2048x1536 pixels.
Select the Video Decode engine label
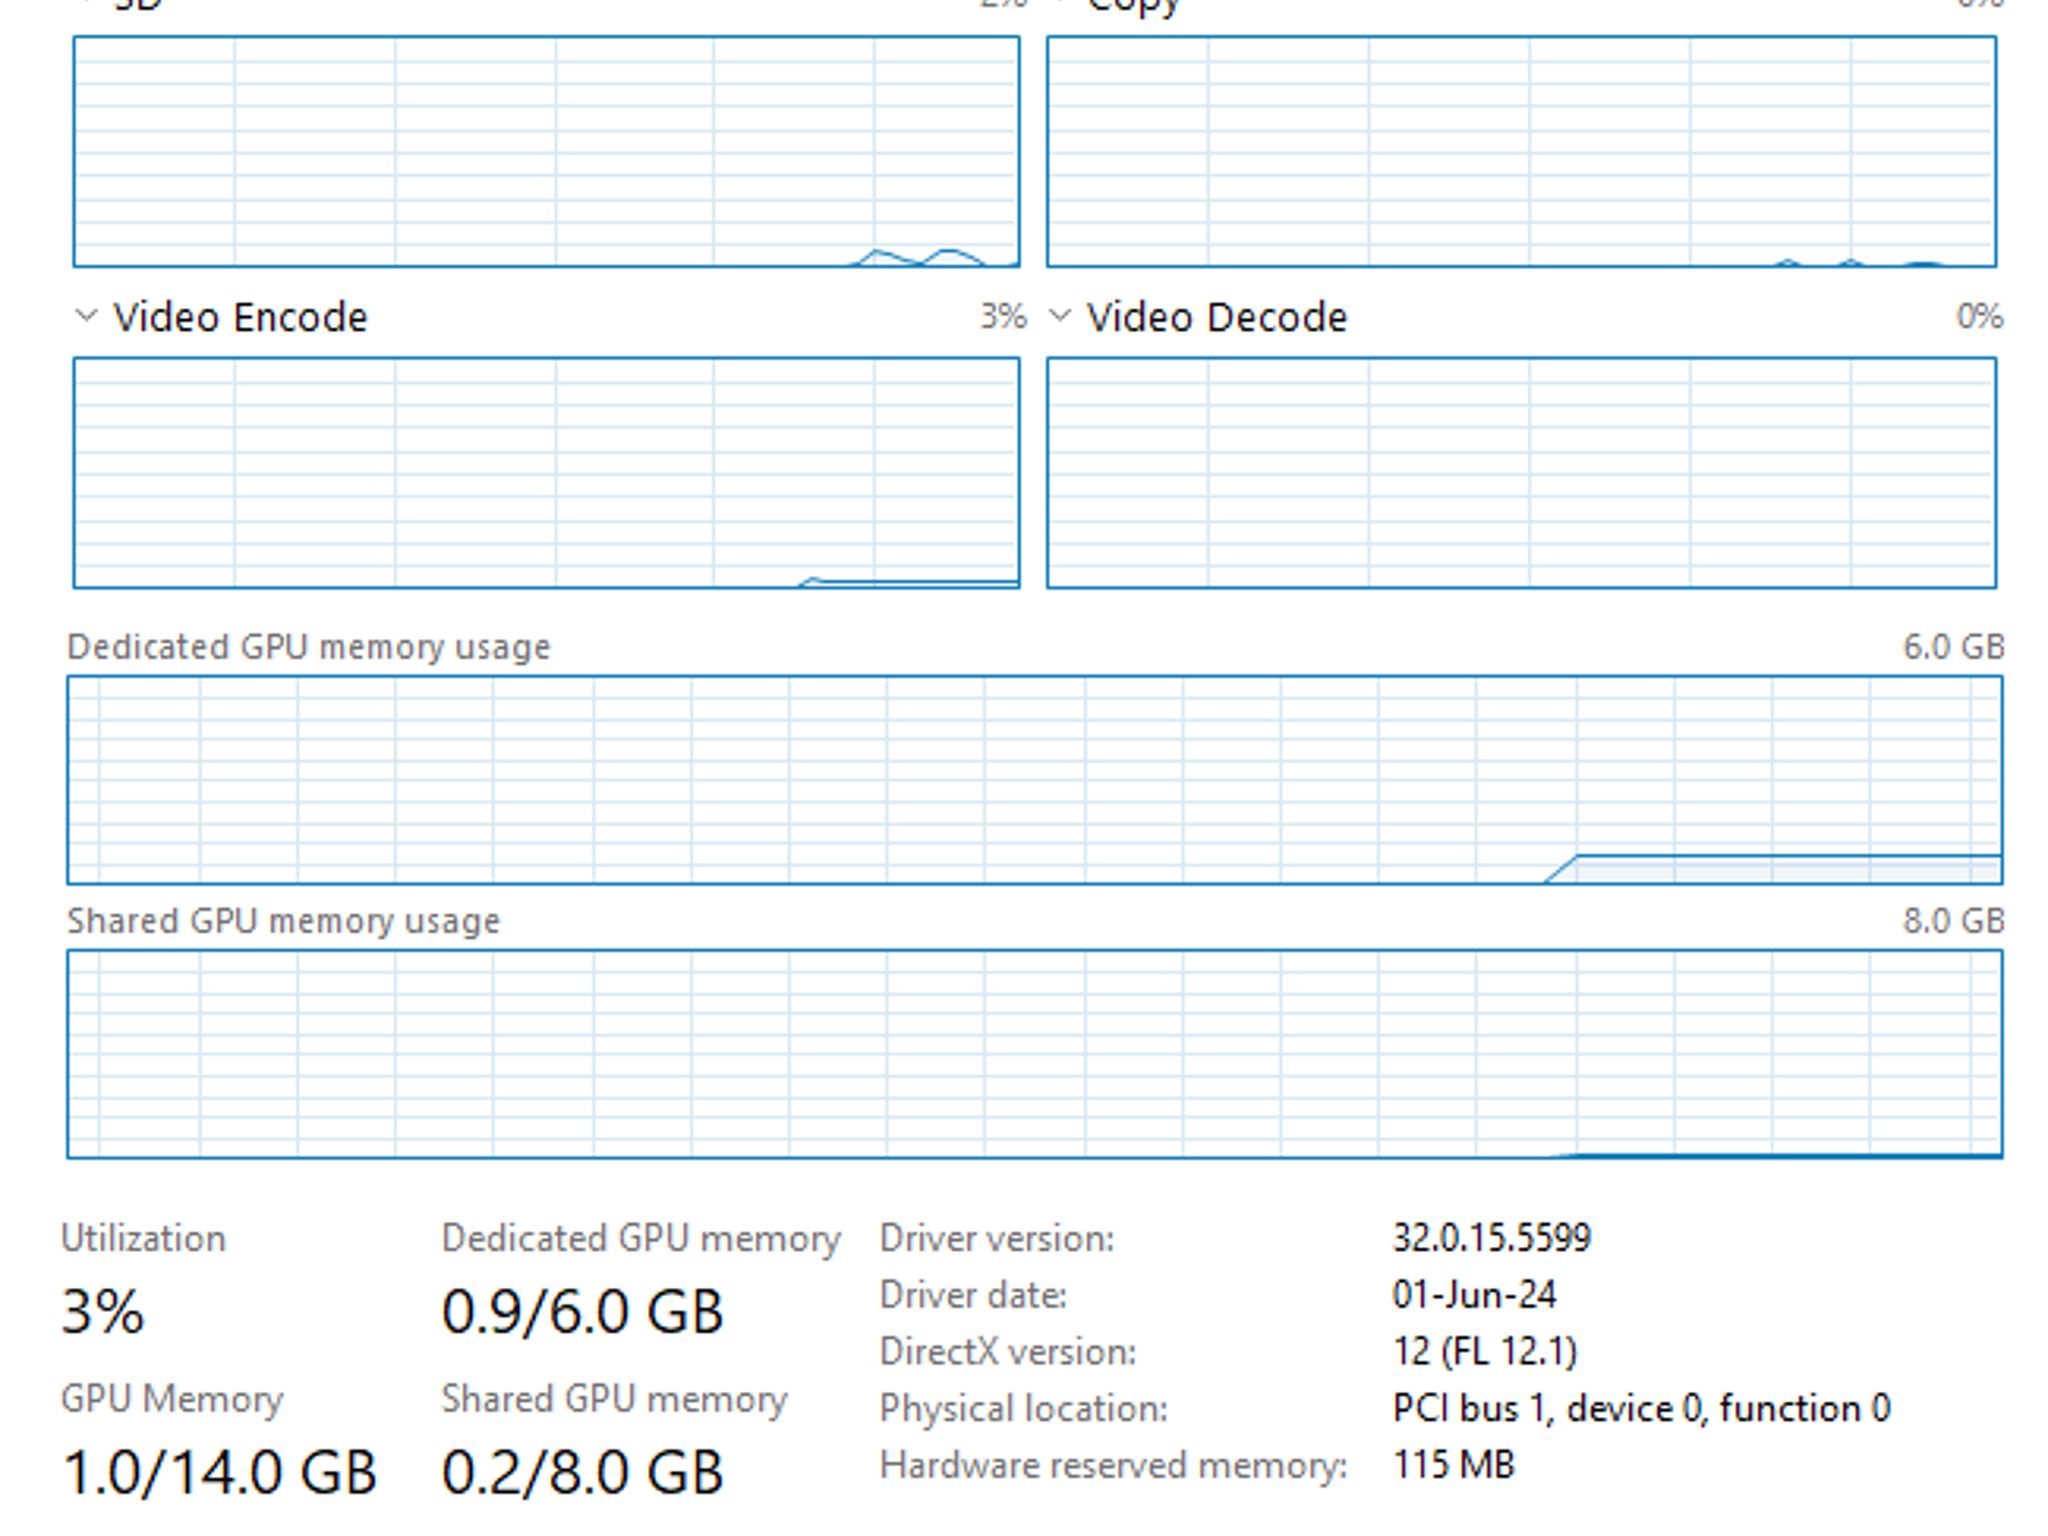pyautogui.click(x=1217, y=317)
